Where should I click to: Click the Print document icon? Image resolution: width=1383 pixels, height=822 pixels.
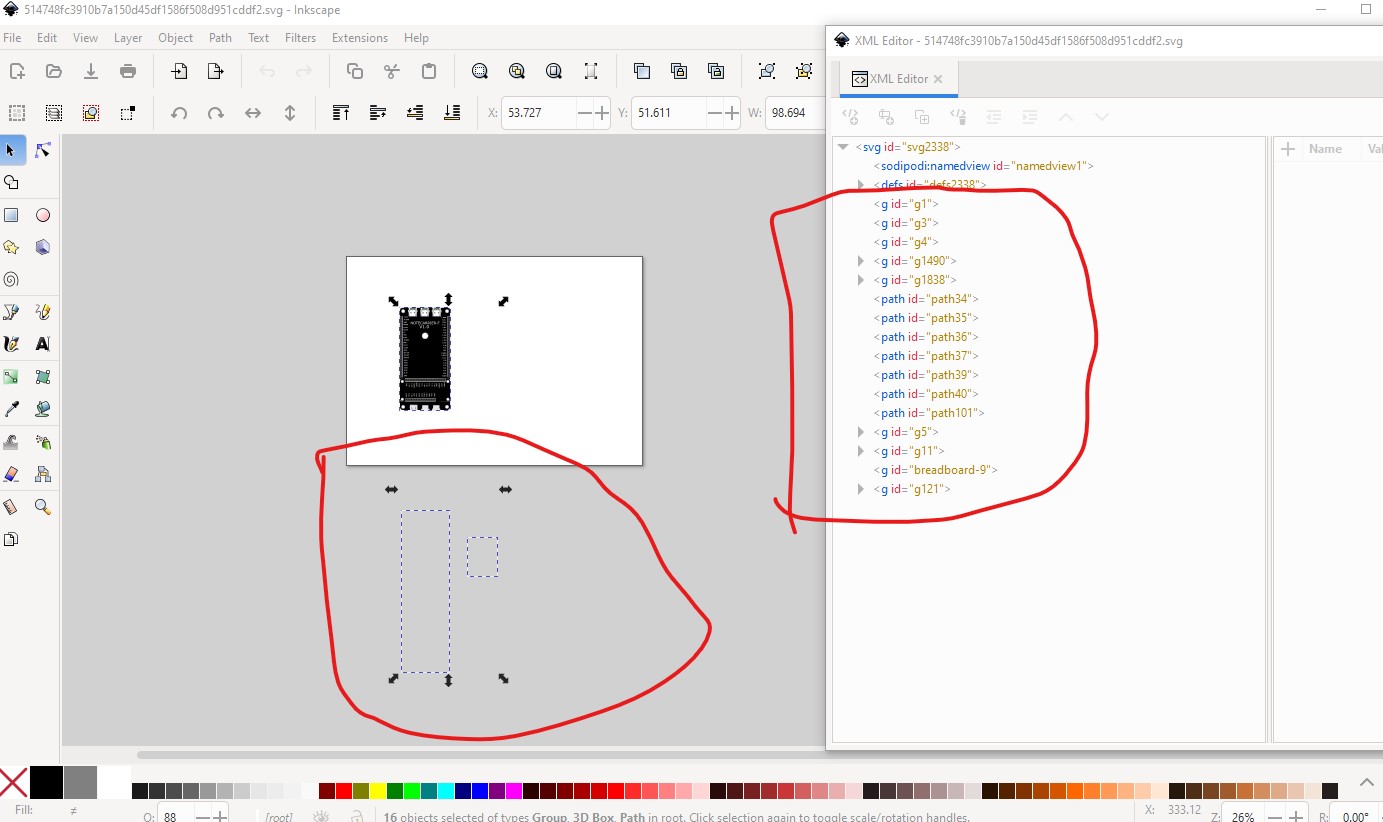[x=128, y=71]
